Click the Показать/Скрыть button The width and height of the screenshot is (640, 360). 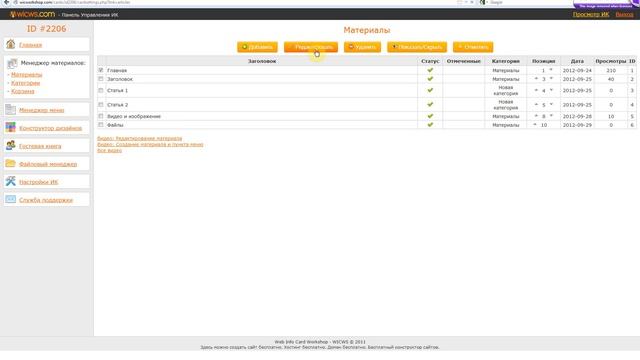click(417, 47)
